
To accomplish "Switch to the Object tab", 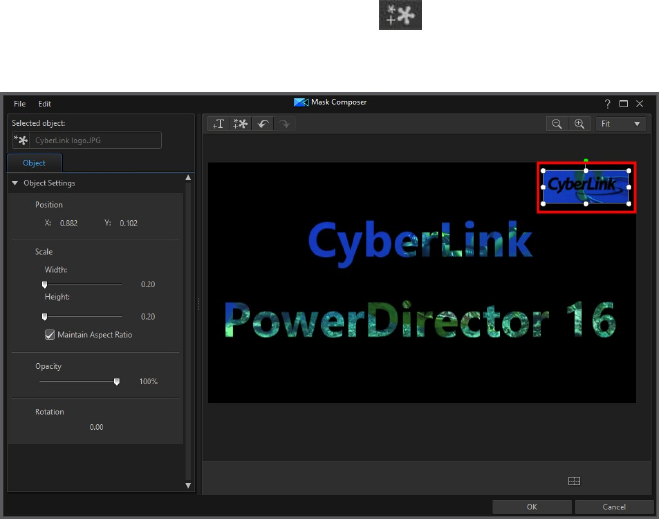I will coord(34,163).
